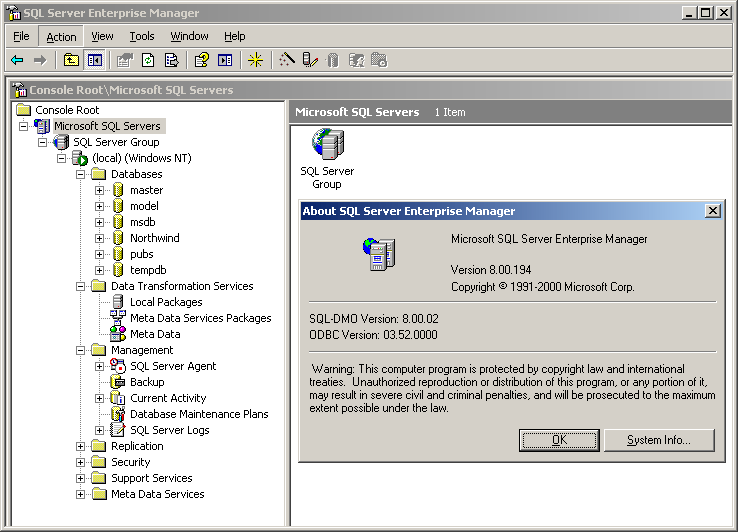Image resolution: width=738 pixels, height=532 pixels.
Task: Collapse the Data Transformation Services folder
Action: [x=80, y=286]
